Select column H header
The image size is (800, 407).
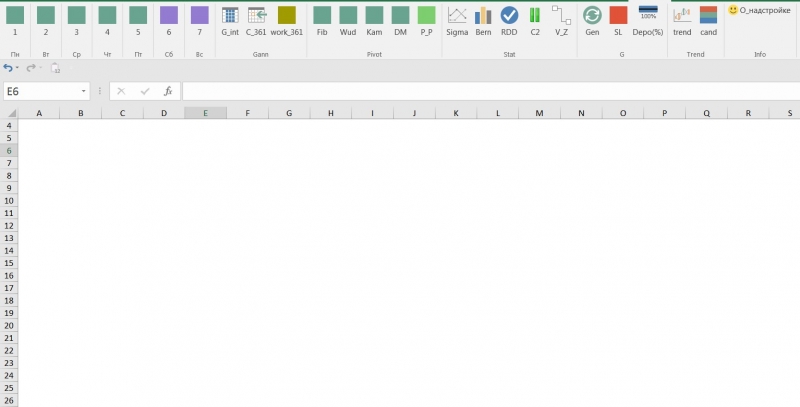coord(331,113)
